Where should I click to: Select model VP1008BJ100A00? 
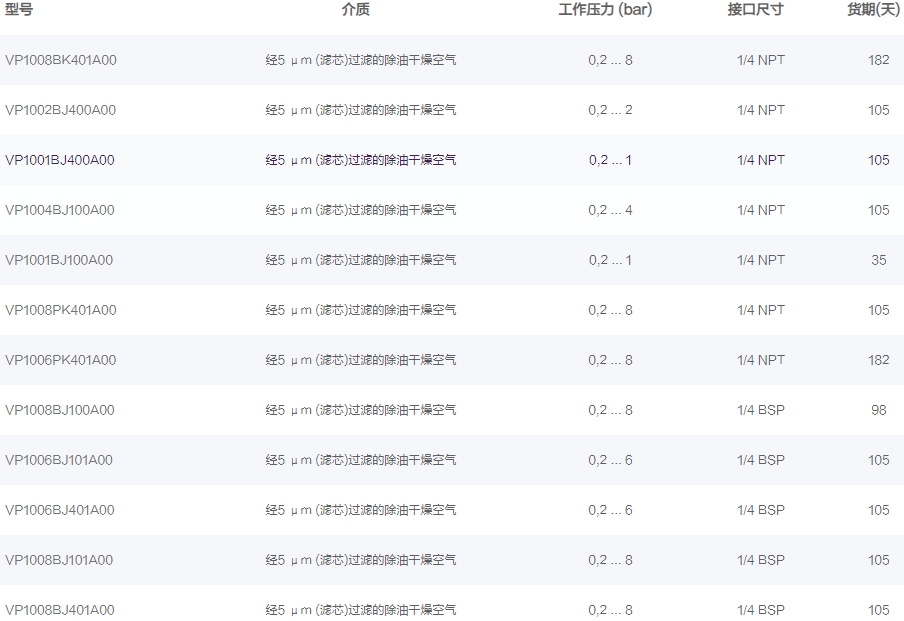point(60,410)
